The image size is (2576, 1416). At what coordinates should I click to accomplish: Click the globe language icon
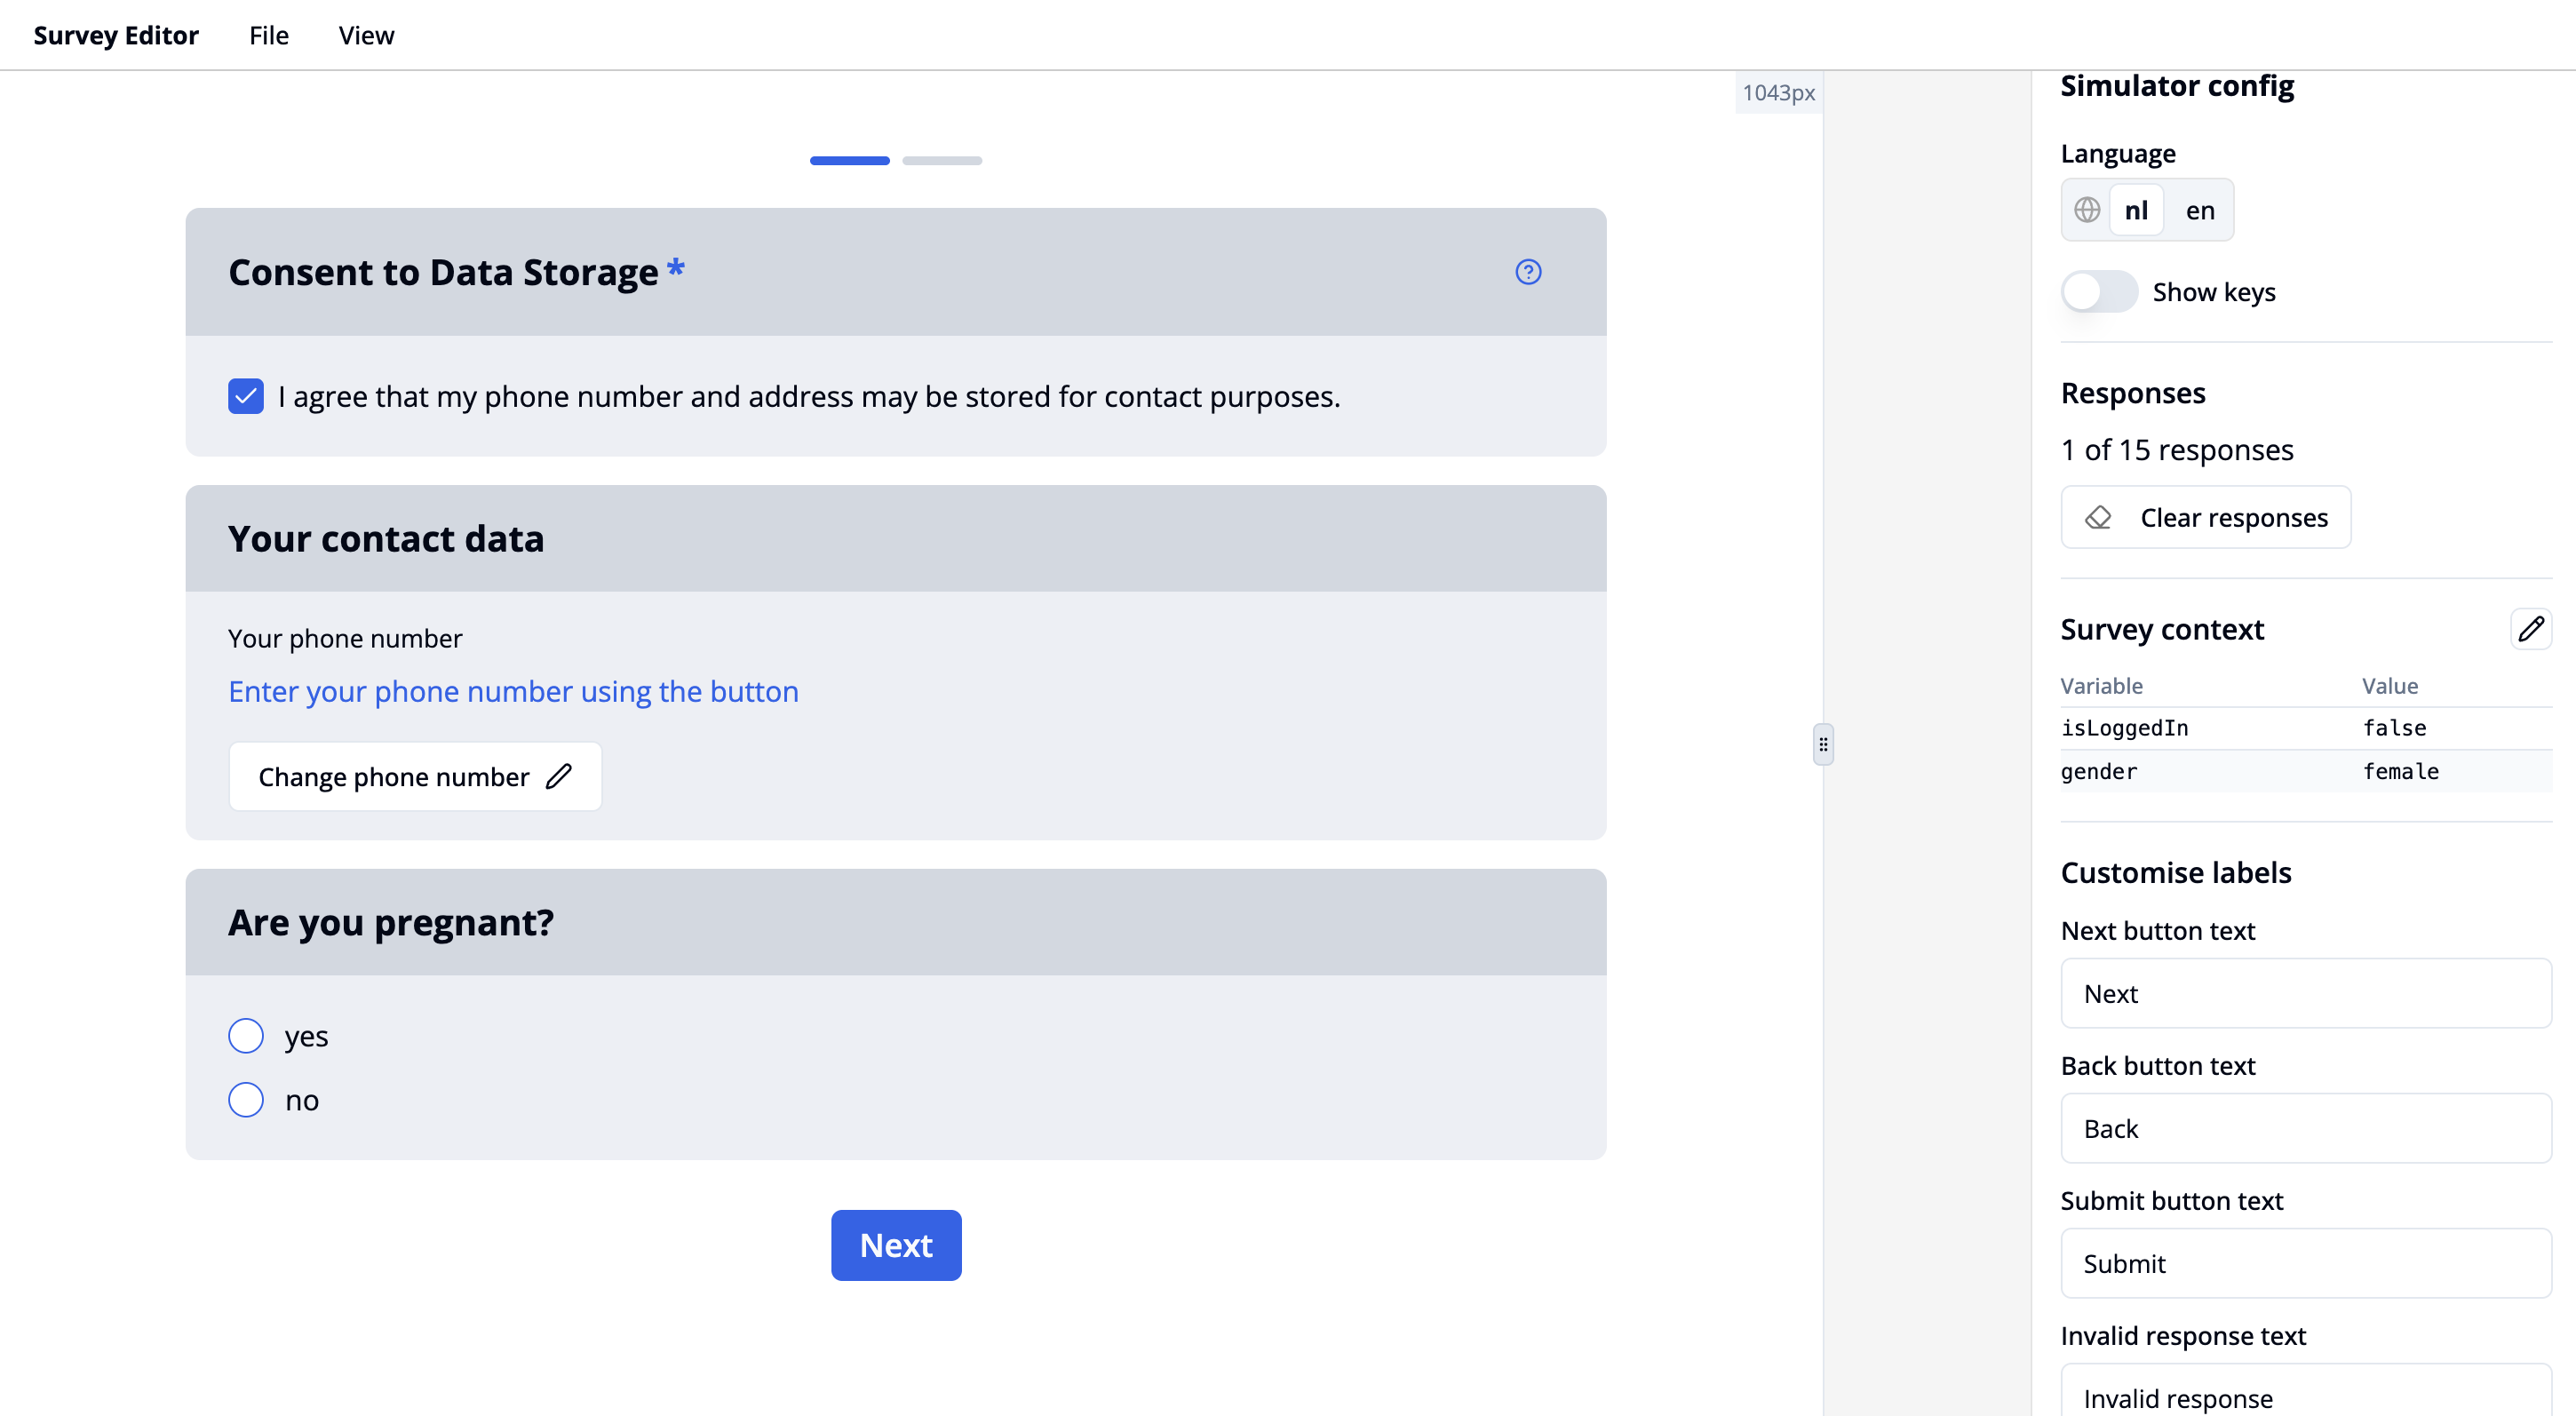pos(2087,210)
